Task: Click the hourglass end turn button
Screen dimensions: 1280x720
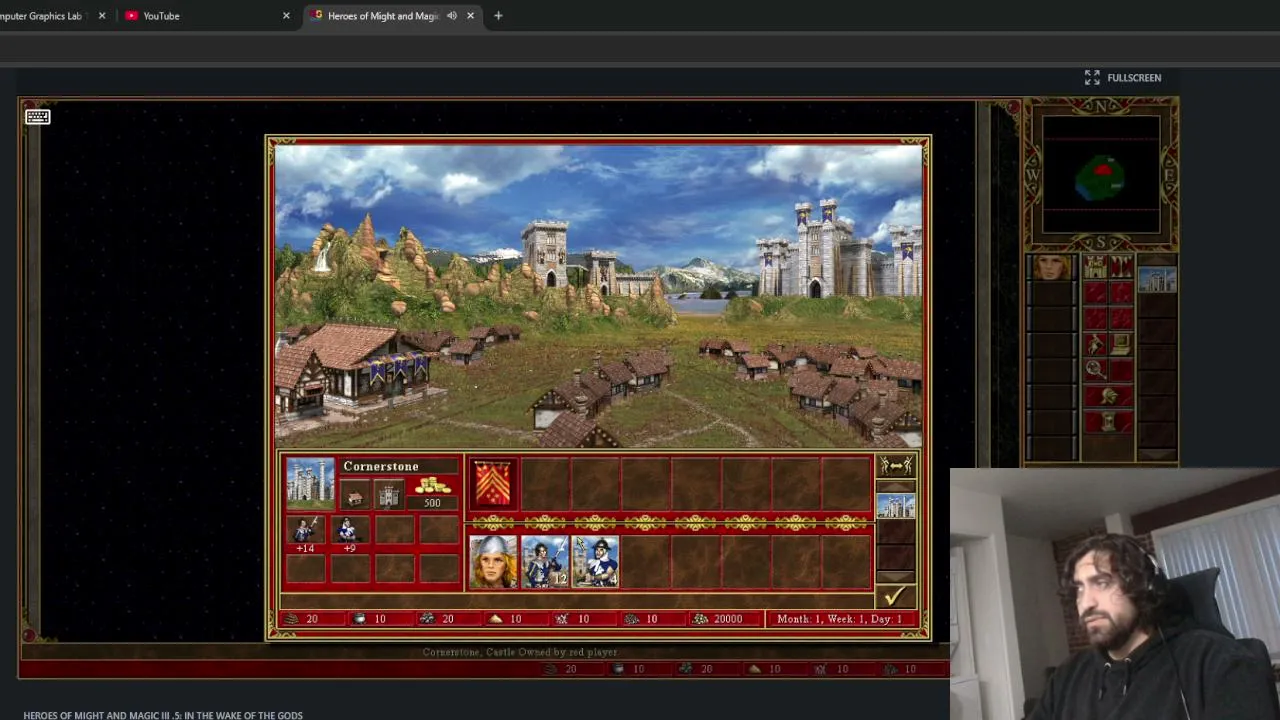Action: (x=1108, y=422)
